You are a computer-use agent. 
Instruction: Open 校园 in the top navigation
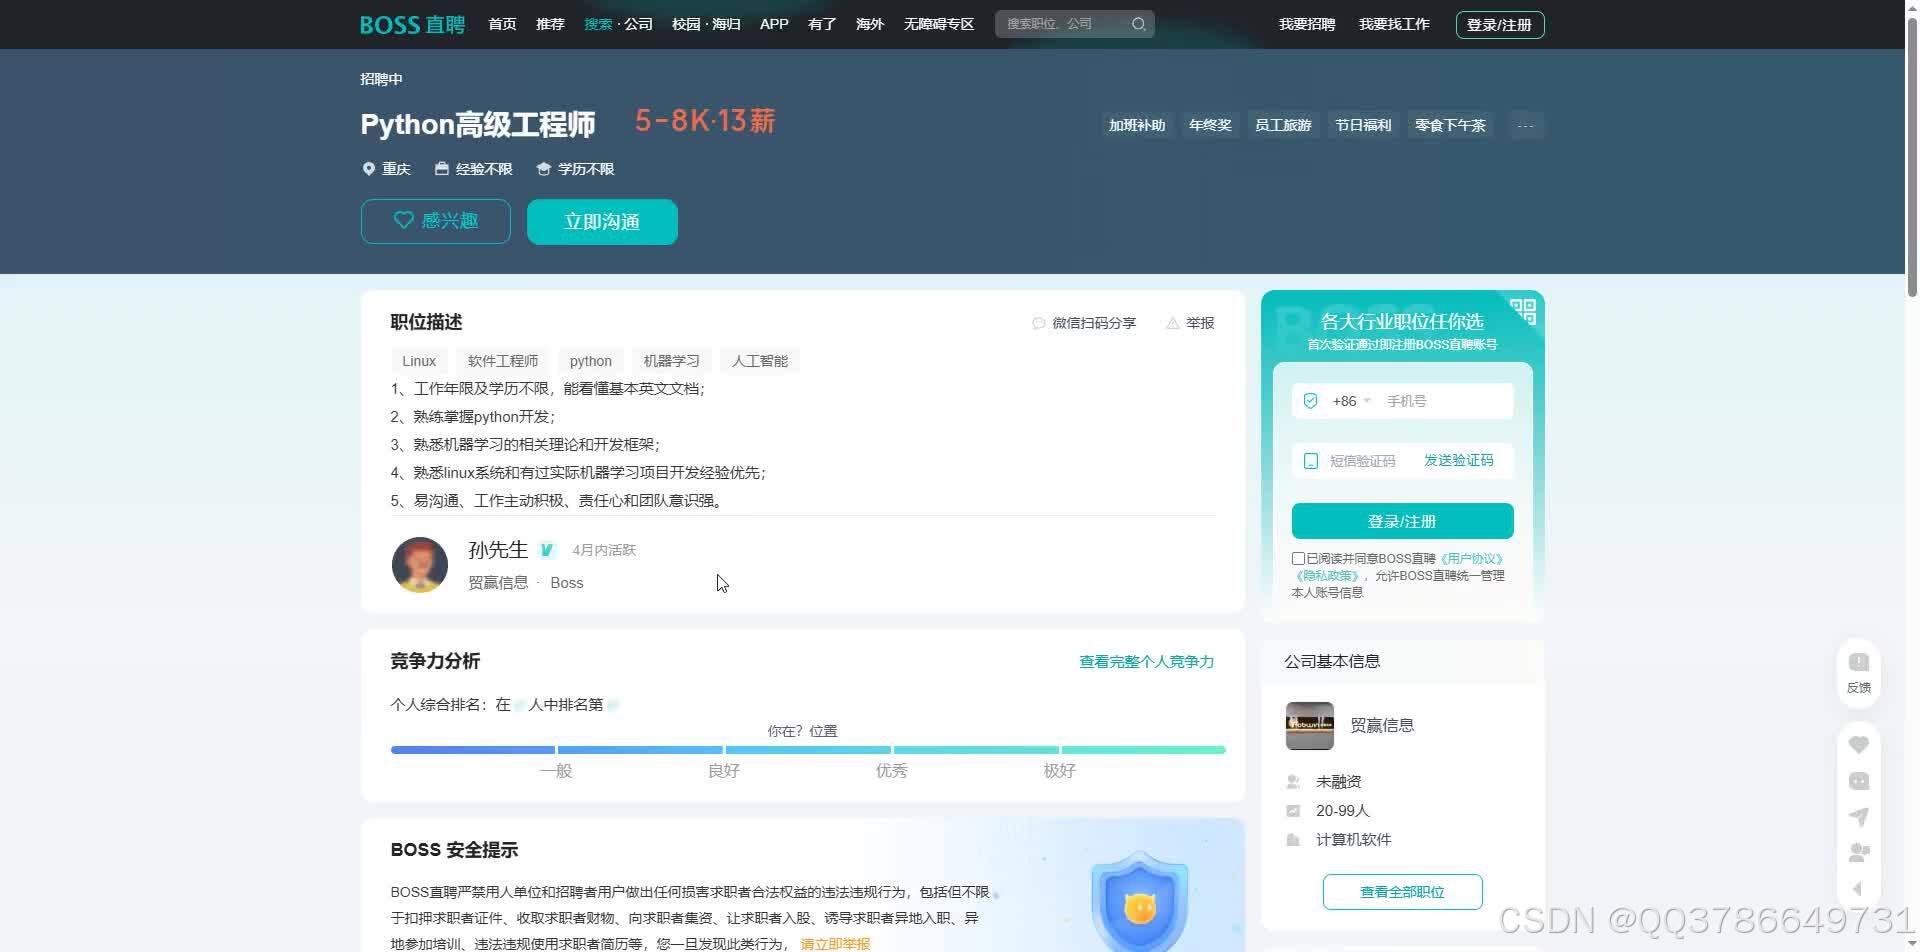(x=686, y=24)
